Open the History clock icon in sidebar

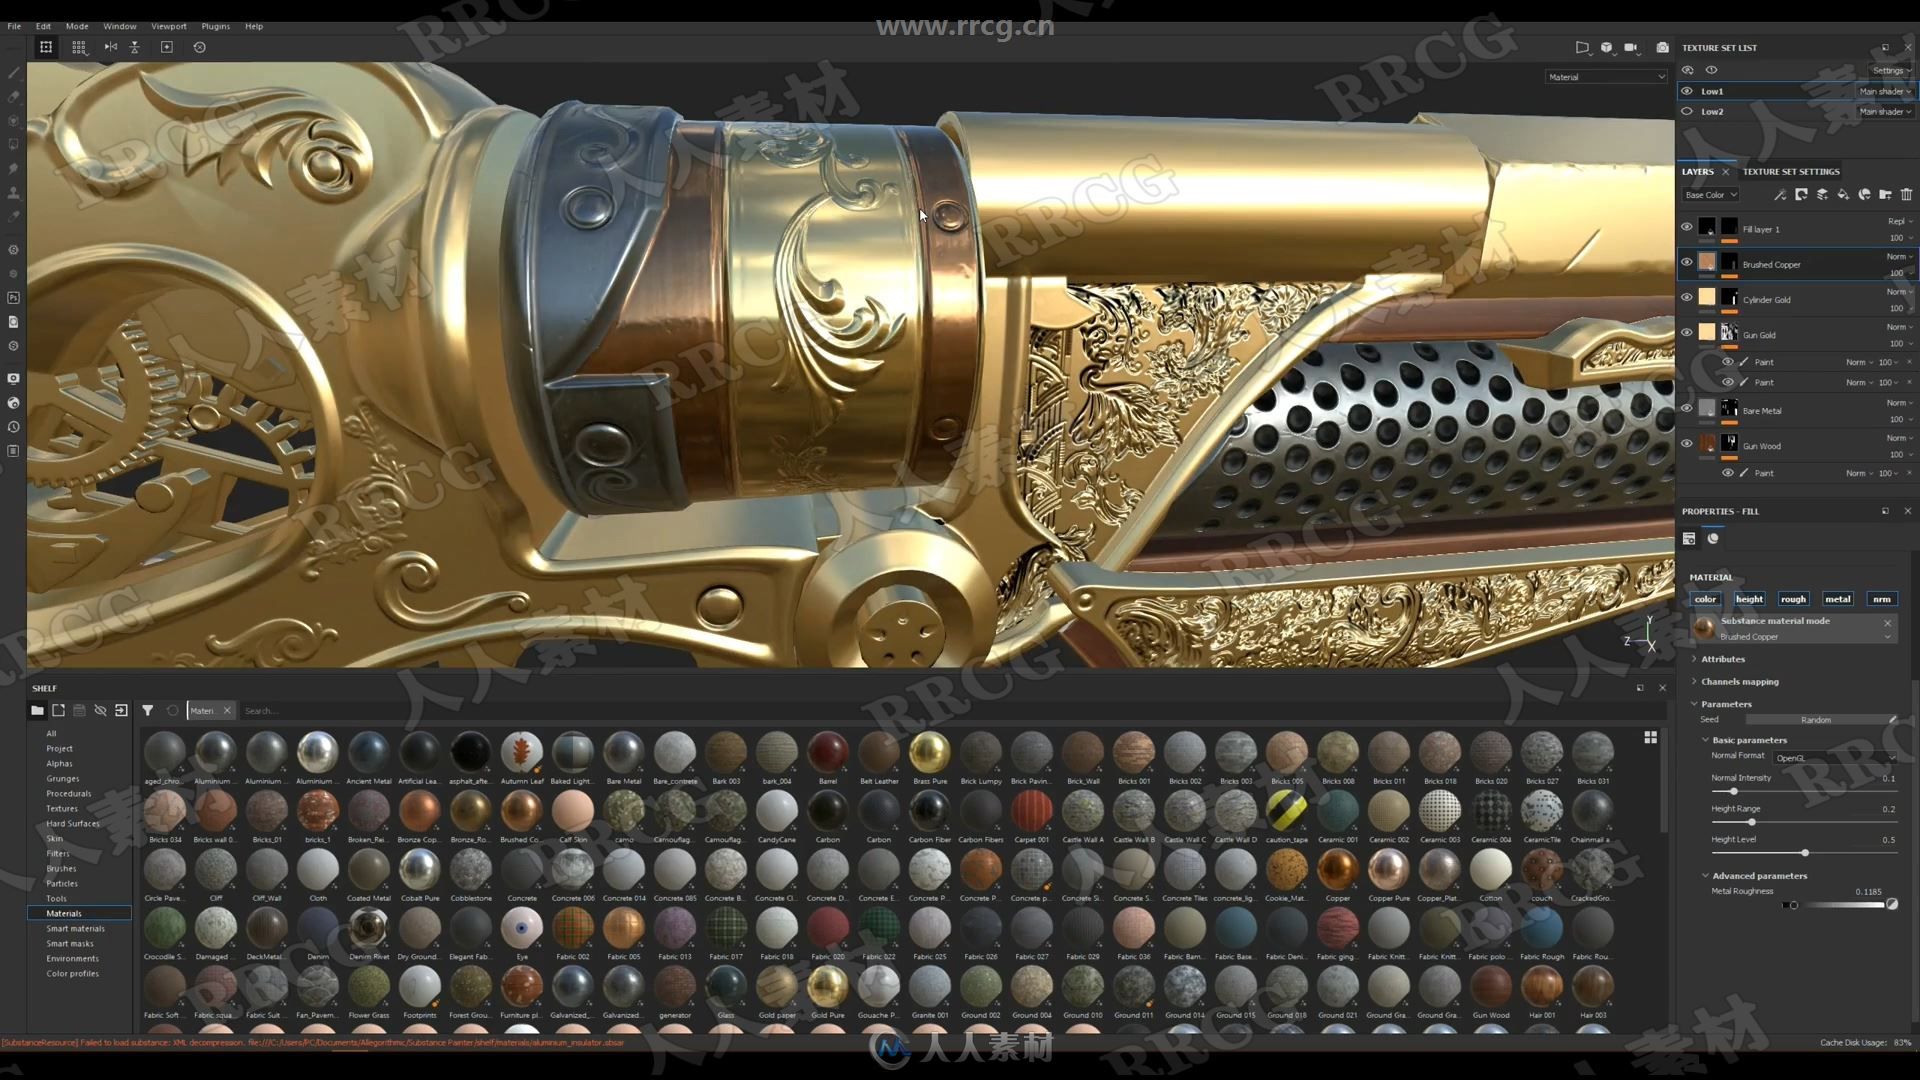[x=13, y=427]
